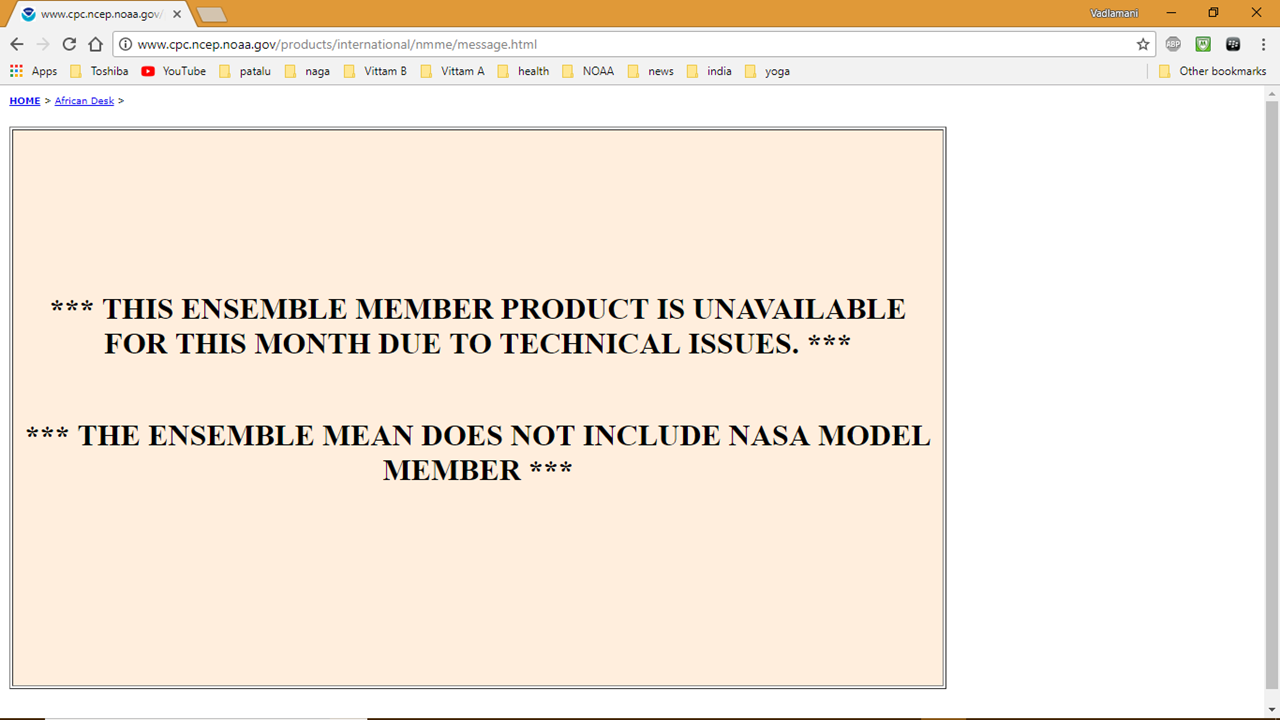Open the Apps shortcut in bookmarks bar
Screen dimensions: 1280x720
pyautogui.click(x=34, y=71)
